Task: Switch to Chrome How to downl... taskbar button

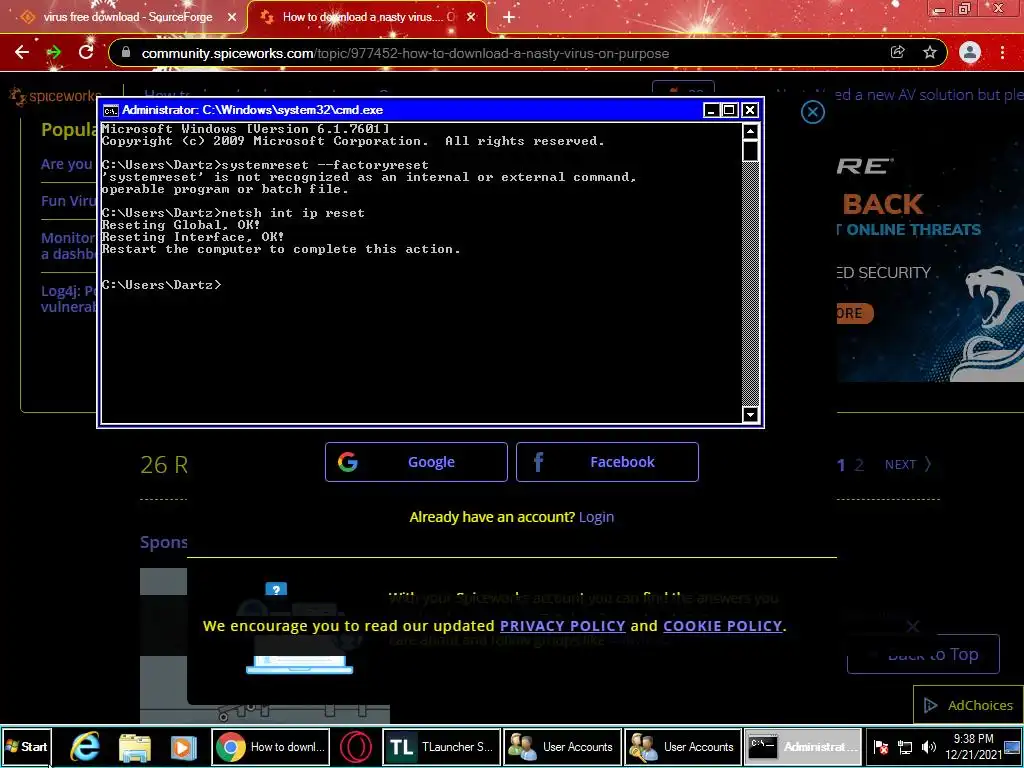Action: tap(270, 746)
